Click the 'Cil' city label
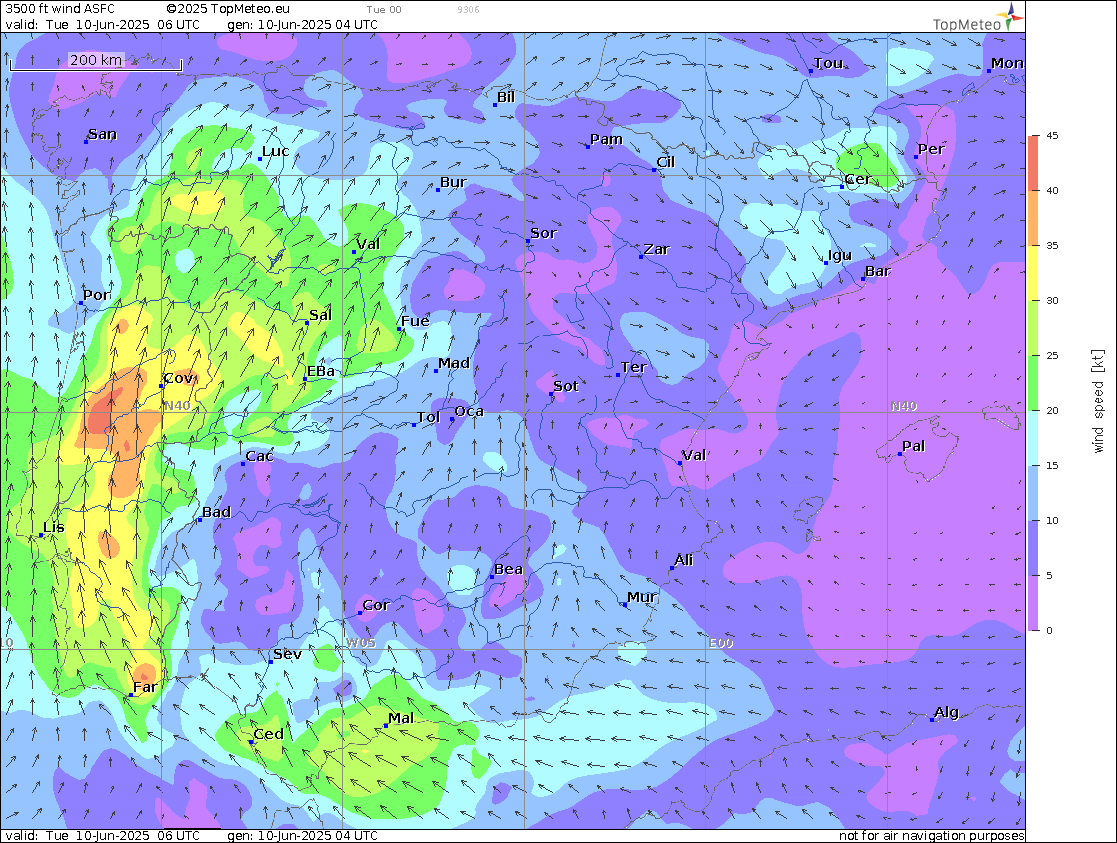1117x843 pixels. click(665, 162)
